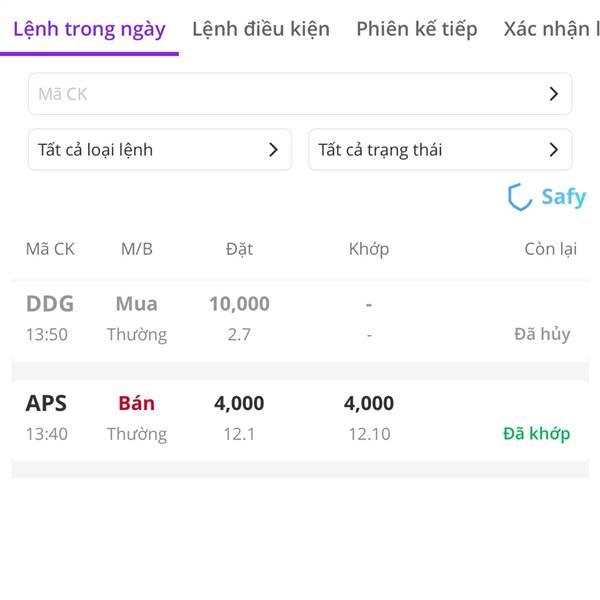This screenshot has height=600, width=600.
Task: Open the Xác nhận tab
Action: pyautogui.click(x=551, y=29)
